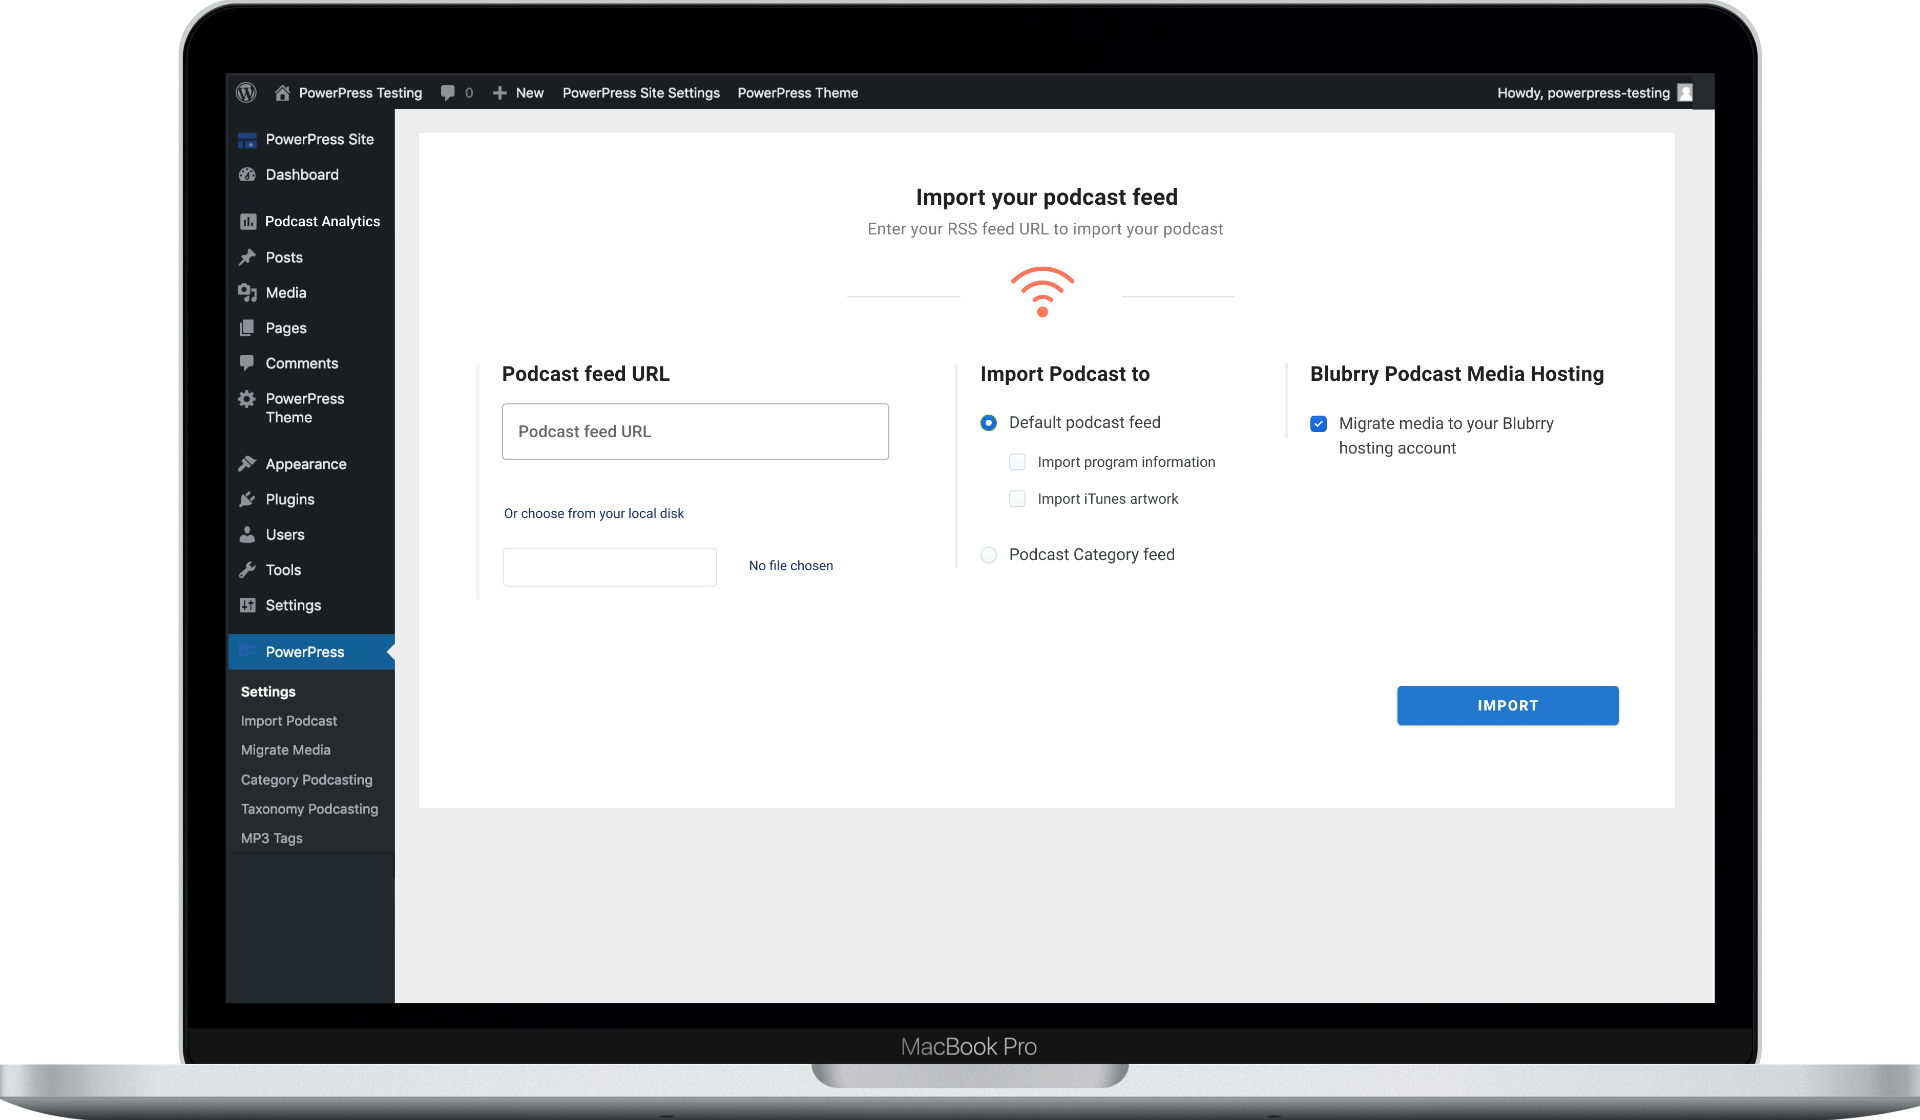Click the Pages icon in sidebar

click(247, 328)
